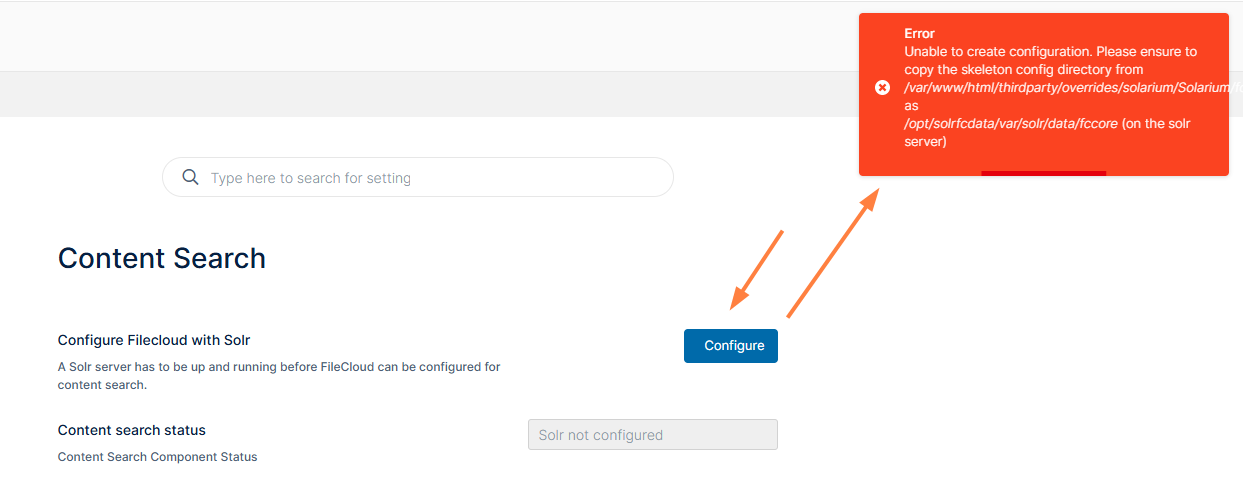This screenshot has width=1243, height=489.
Task: Click 'Content Search Component Status' description
Action: [x=157, y=457]
